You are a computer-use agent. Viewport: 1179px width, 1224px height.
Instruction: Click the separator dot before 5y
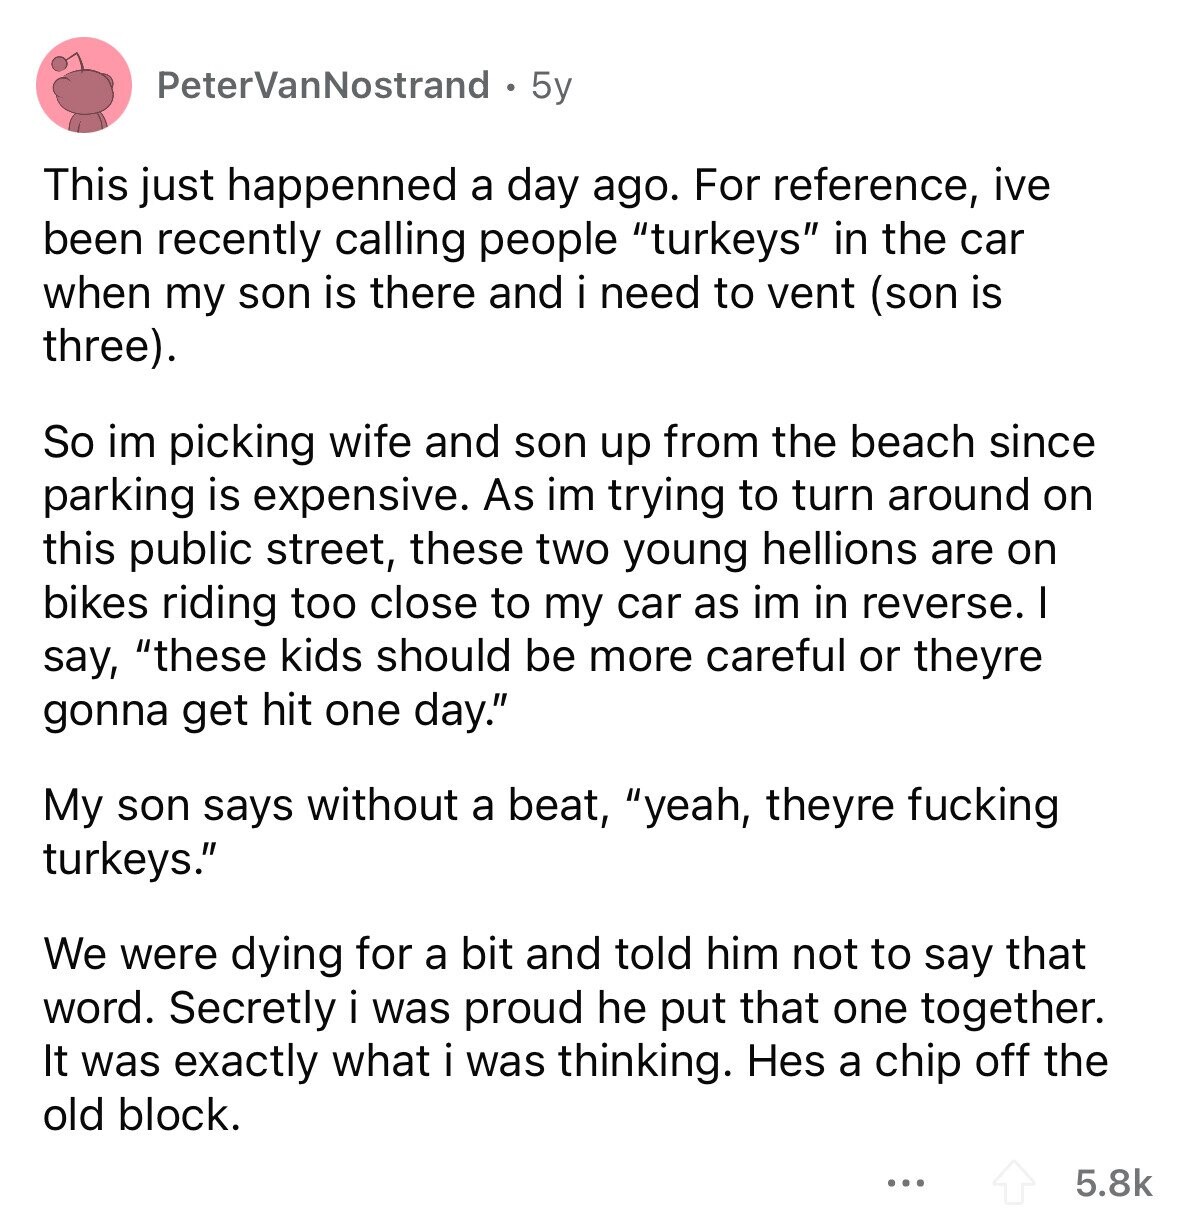coord(510,87)
